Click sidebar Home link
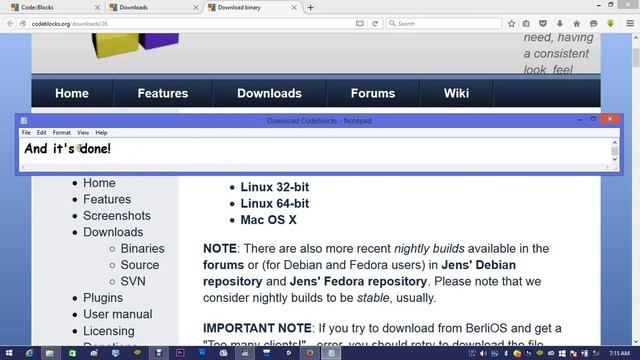640x360 pixels. click(x=99, y=183)
